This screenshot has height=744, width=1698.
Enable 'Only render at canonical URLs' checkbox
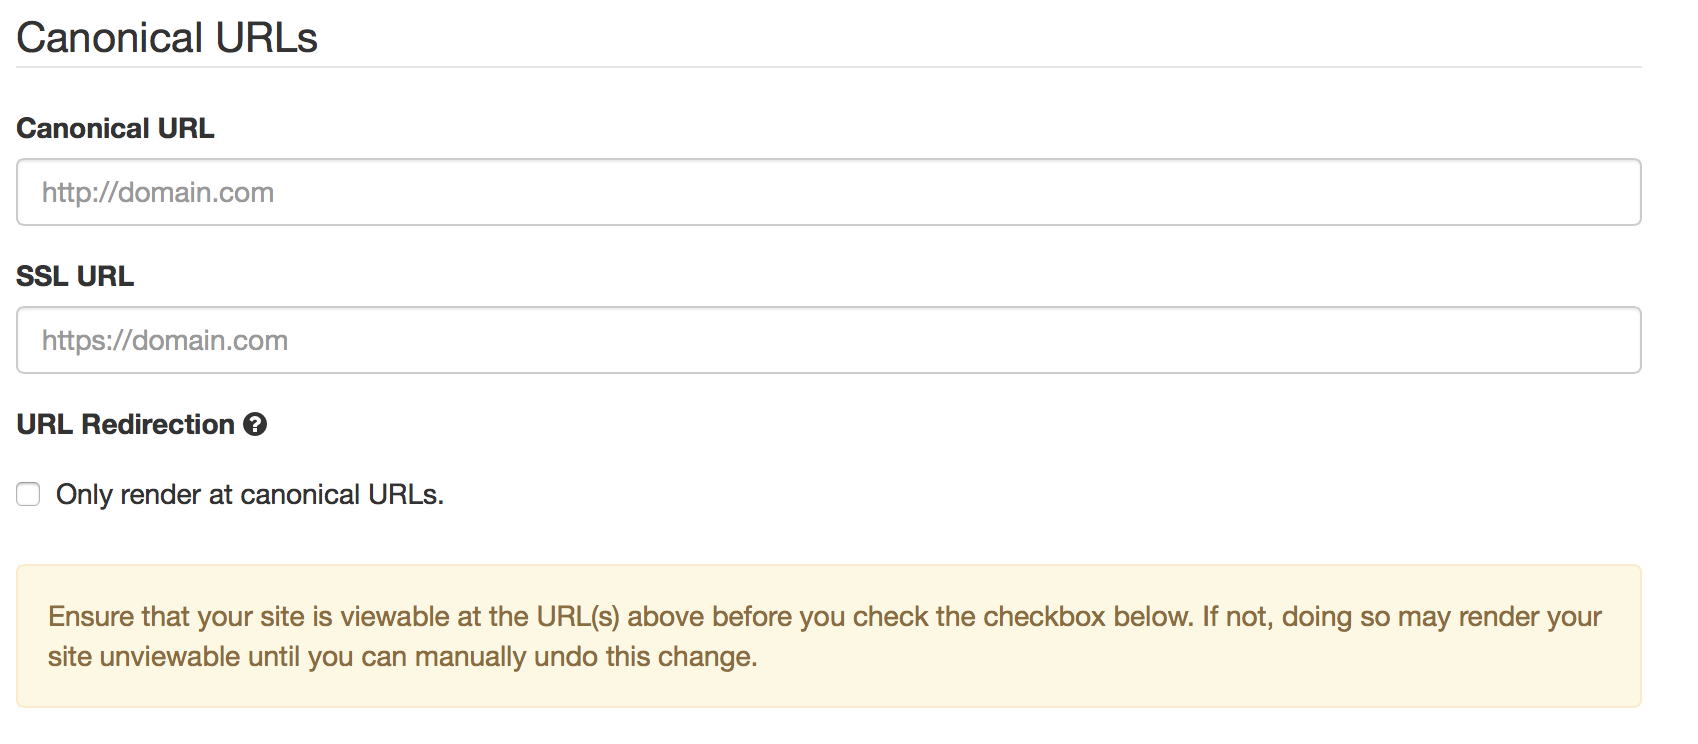click(28, 494)
